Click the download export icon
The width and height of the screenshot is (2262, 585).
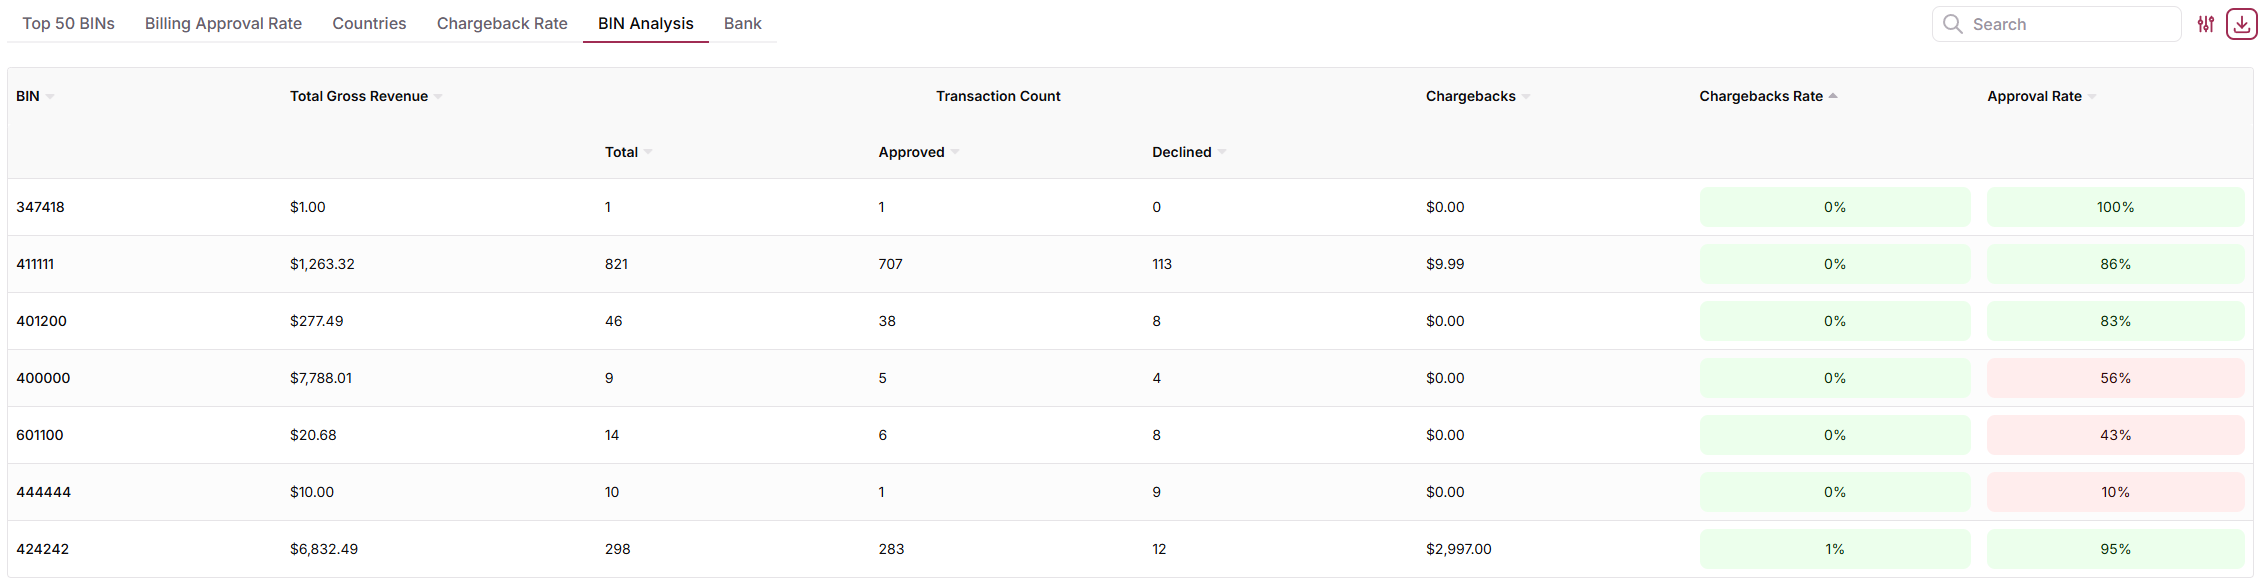[2241, 24]
